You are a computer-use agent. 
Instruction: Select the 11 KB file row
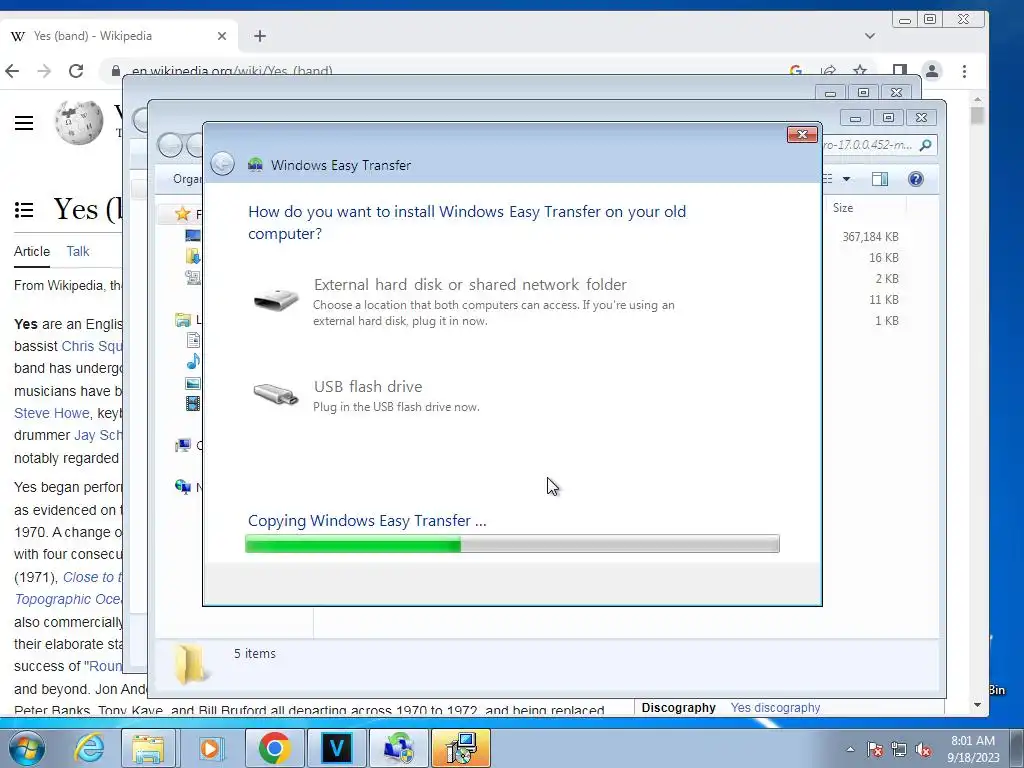[x=883, y=299]
